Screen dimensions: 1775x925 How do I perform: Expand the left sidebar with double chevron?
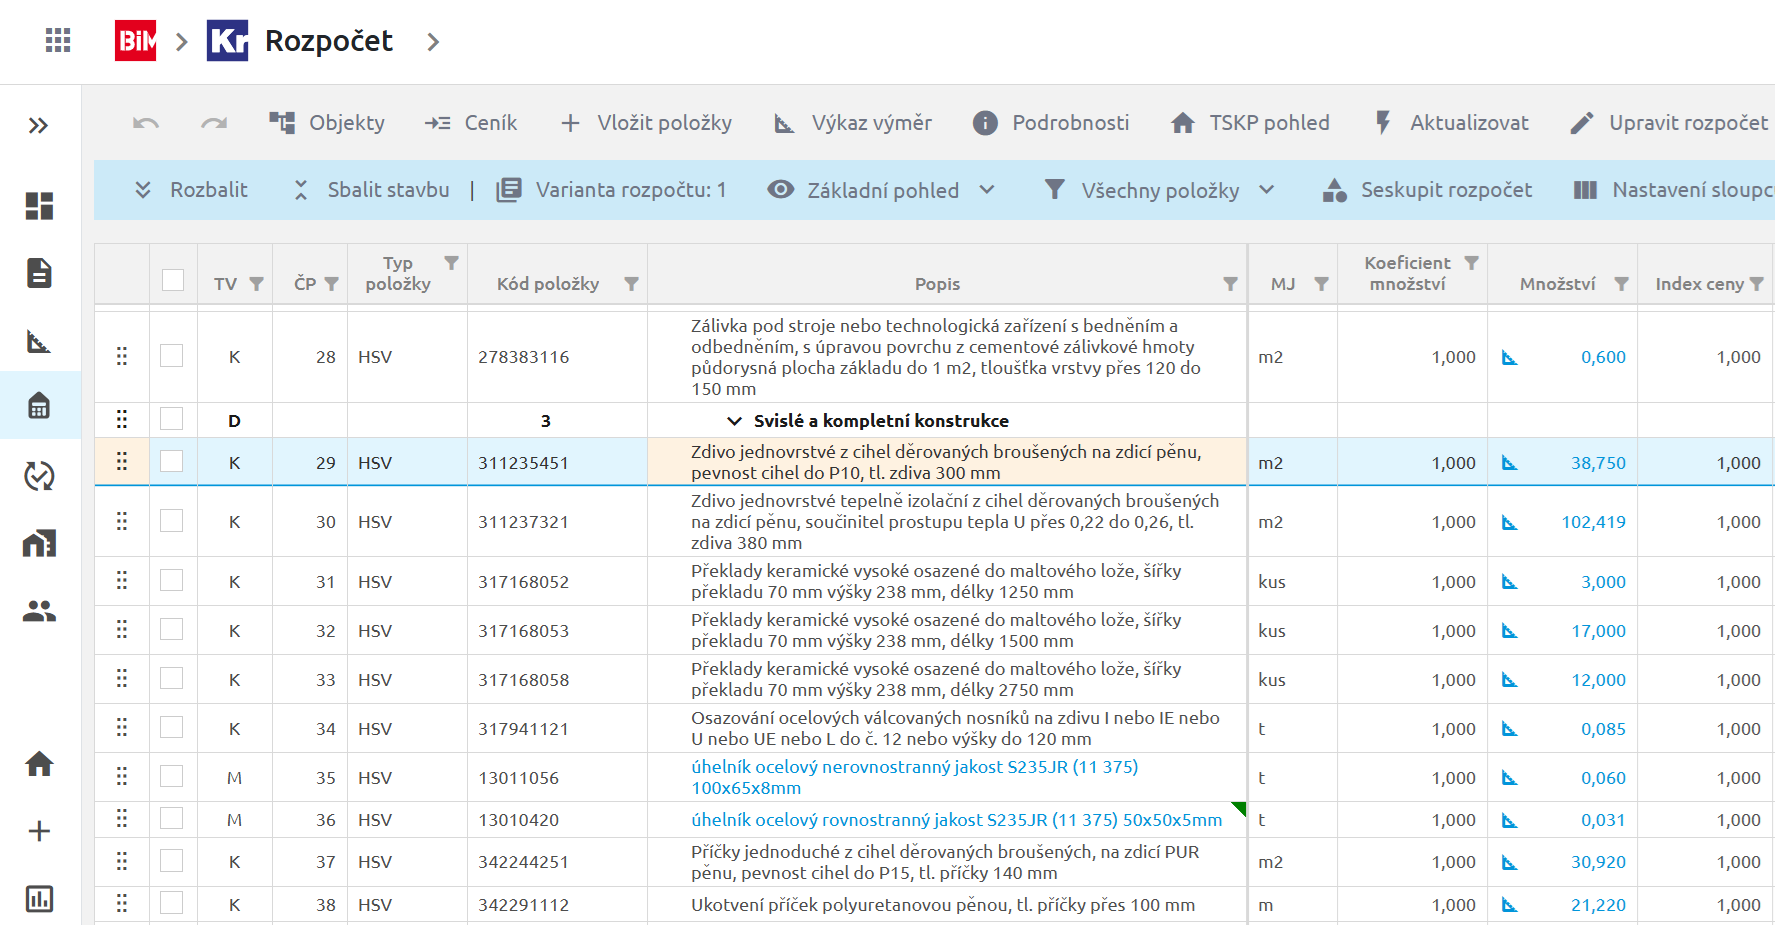[39, 126]
